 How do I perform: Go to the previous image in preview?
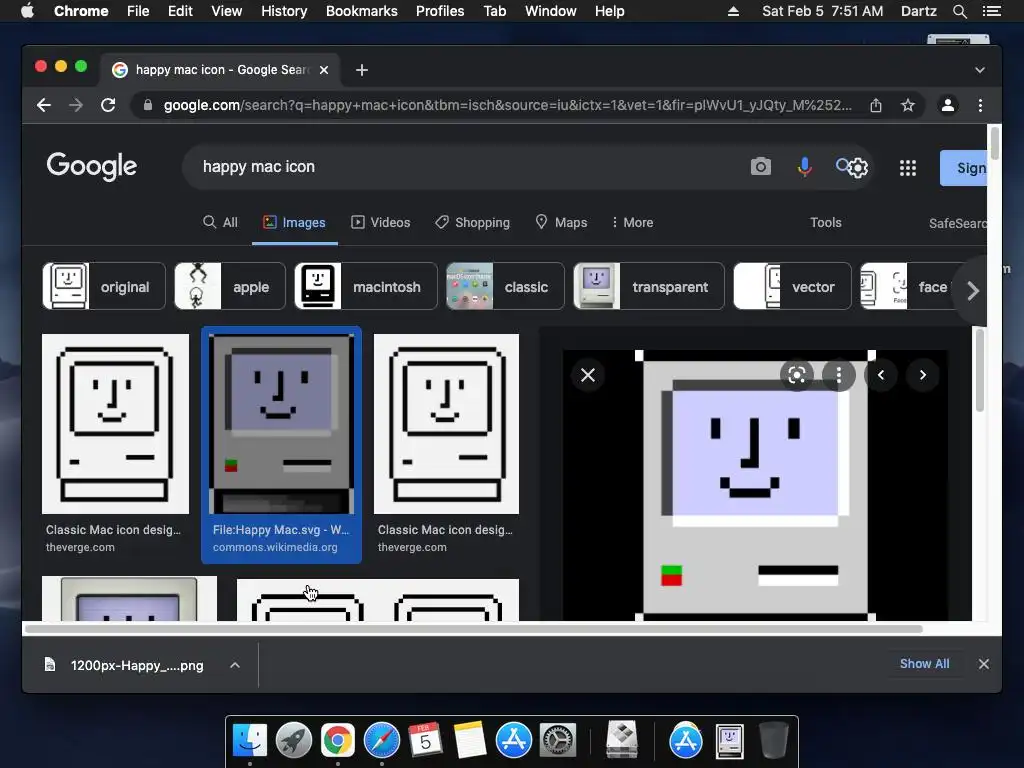tap(881, 375)
